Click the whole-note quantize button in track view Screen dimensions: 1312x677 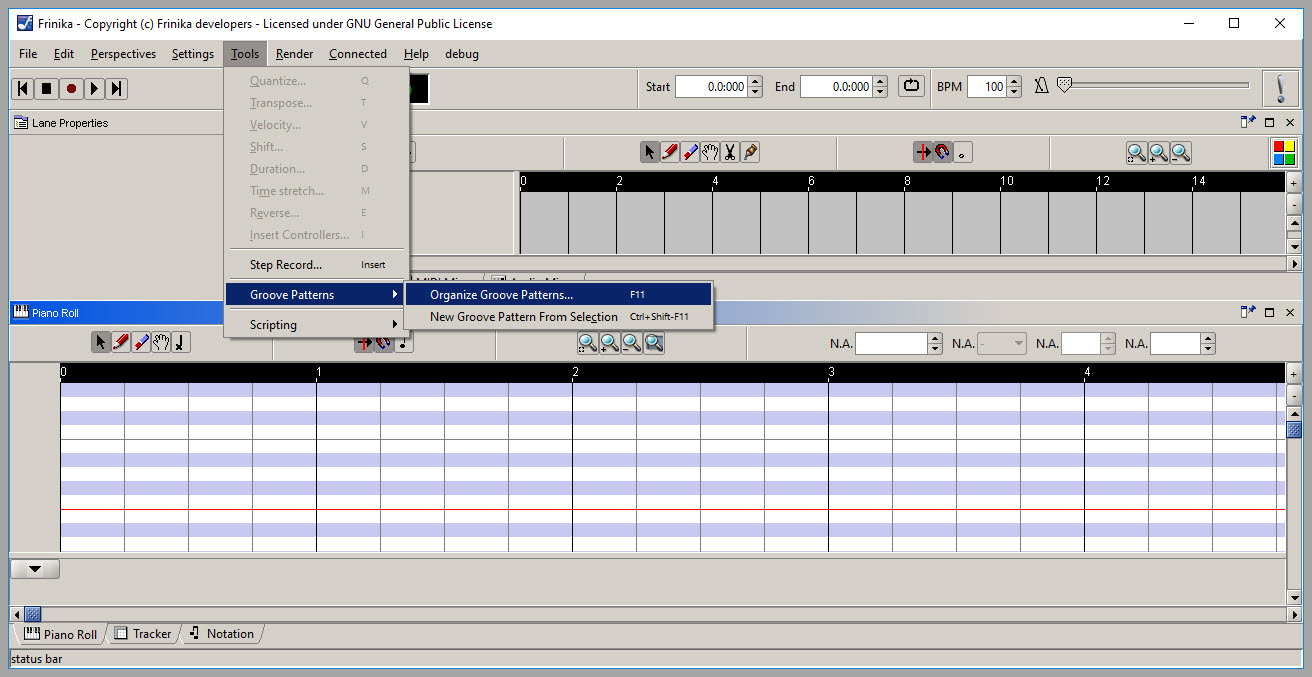(x=962, y=152)
